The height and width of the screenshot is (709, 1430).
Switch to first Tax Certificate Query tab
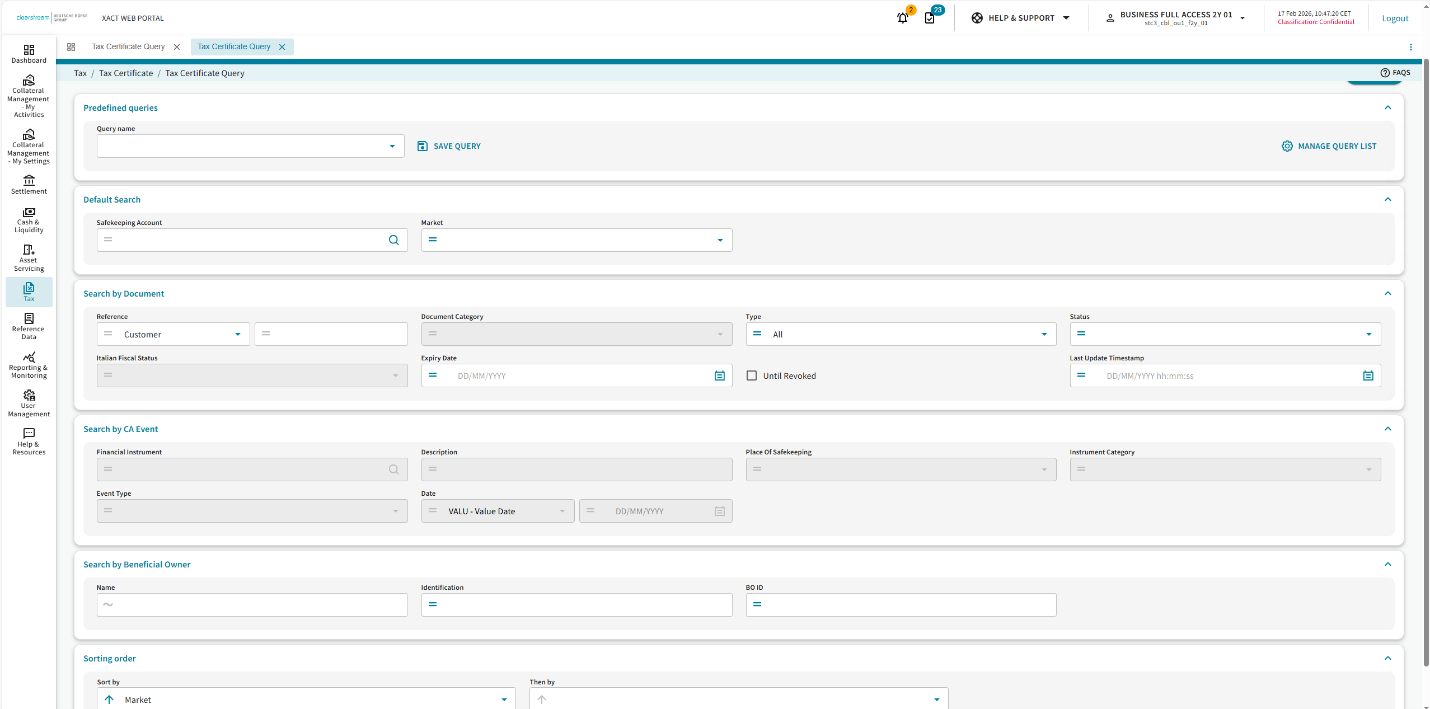[128, 47]
